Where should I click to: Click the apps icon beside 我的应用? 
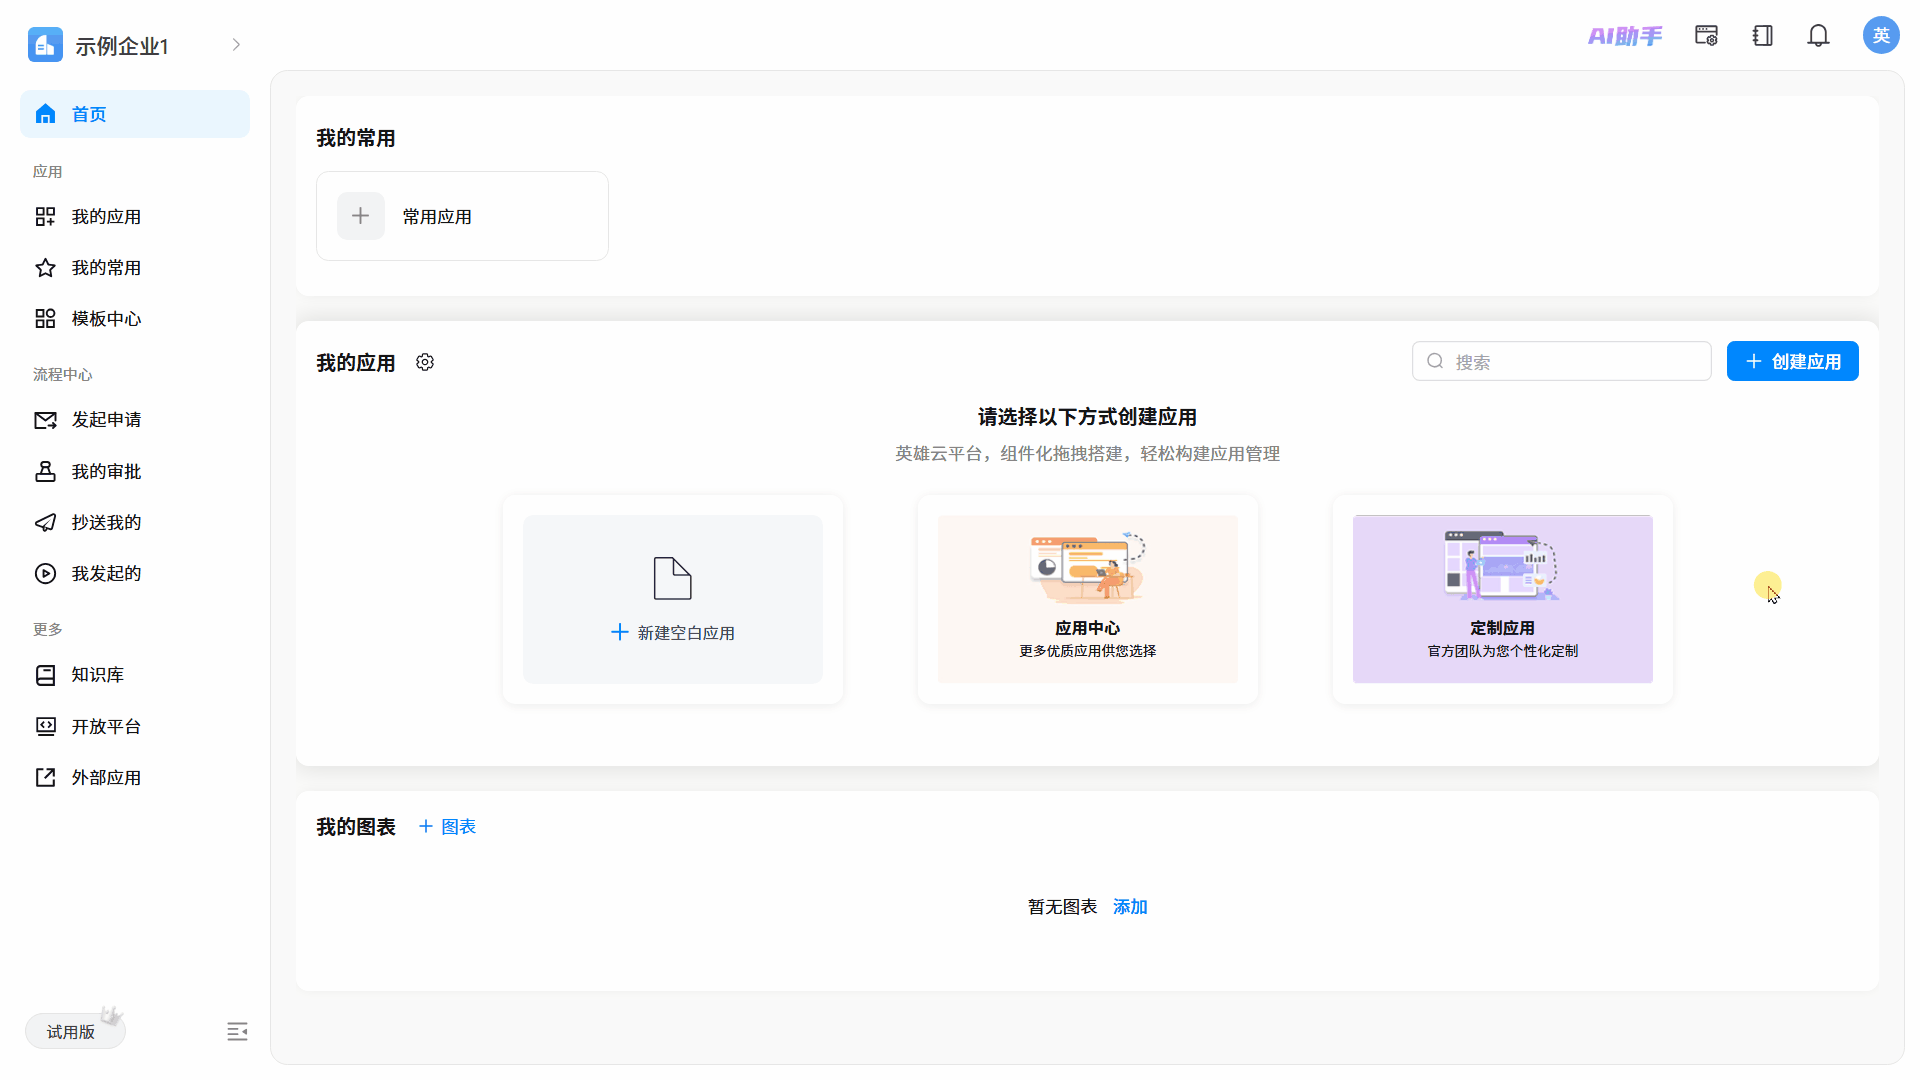coord(45,217)
